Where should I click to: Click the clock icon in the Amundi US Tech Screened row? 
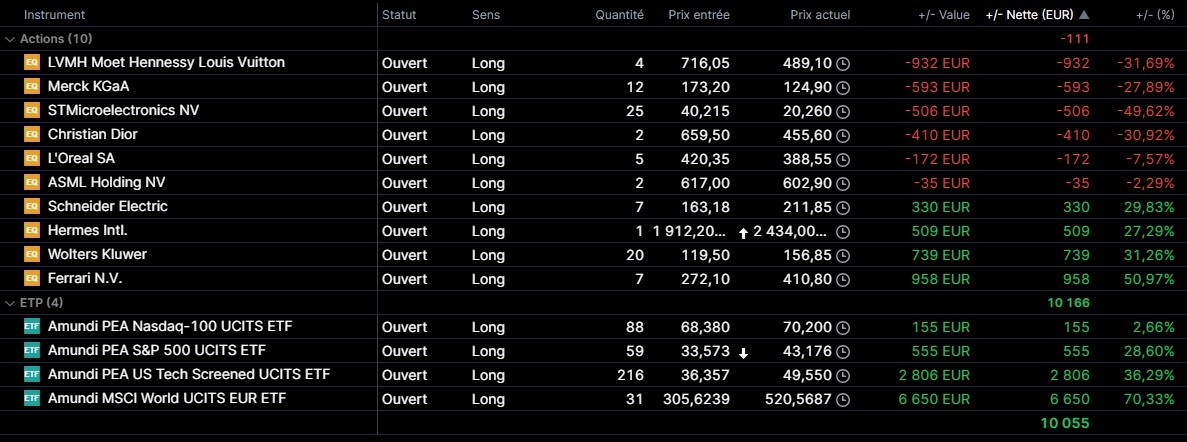point(842,375)
